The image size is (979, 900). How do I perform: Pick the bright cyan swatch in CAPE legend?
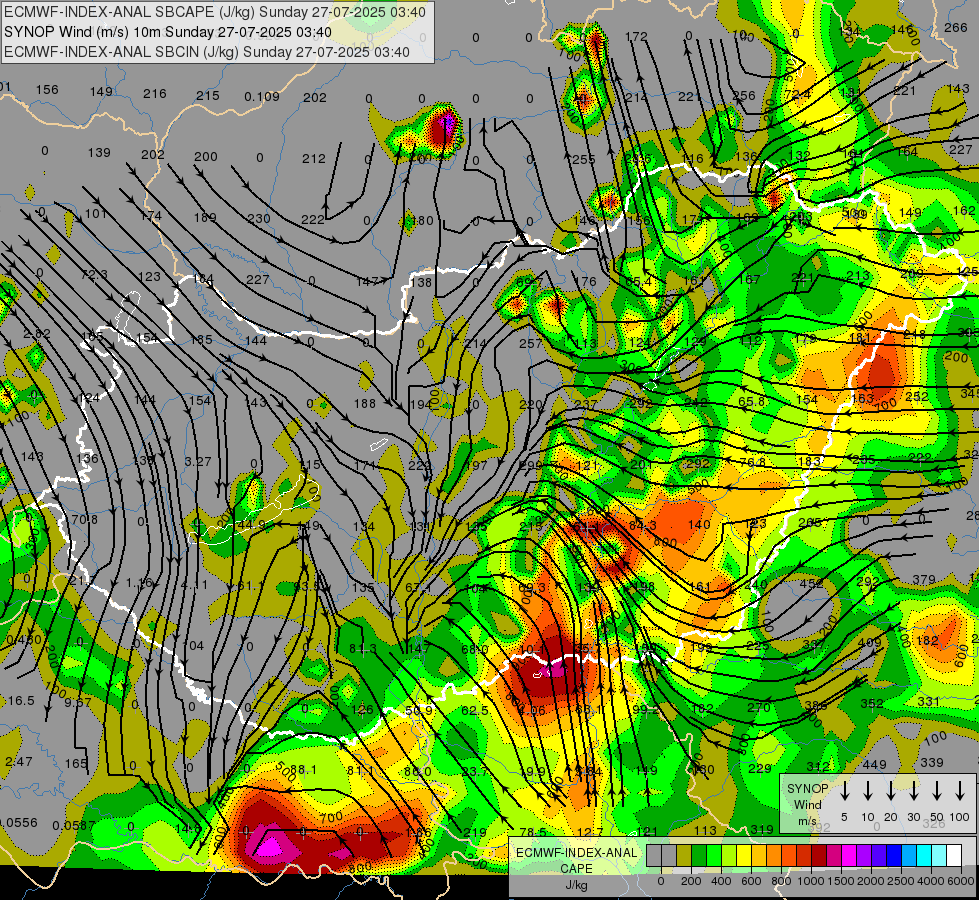(x=923, y=856)
